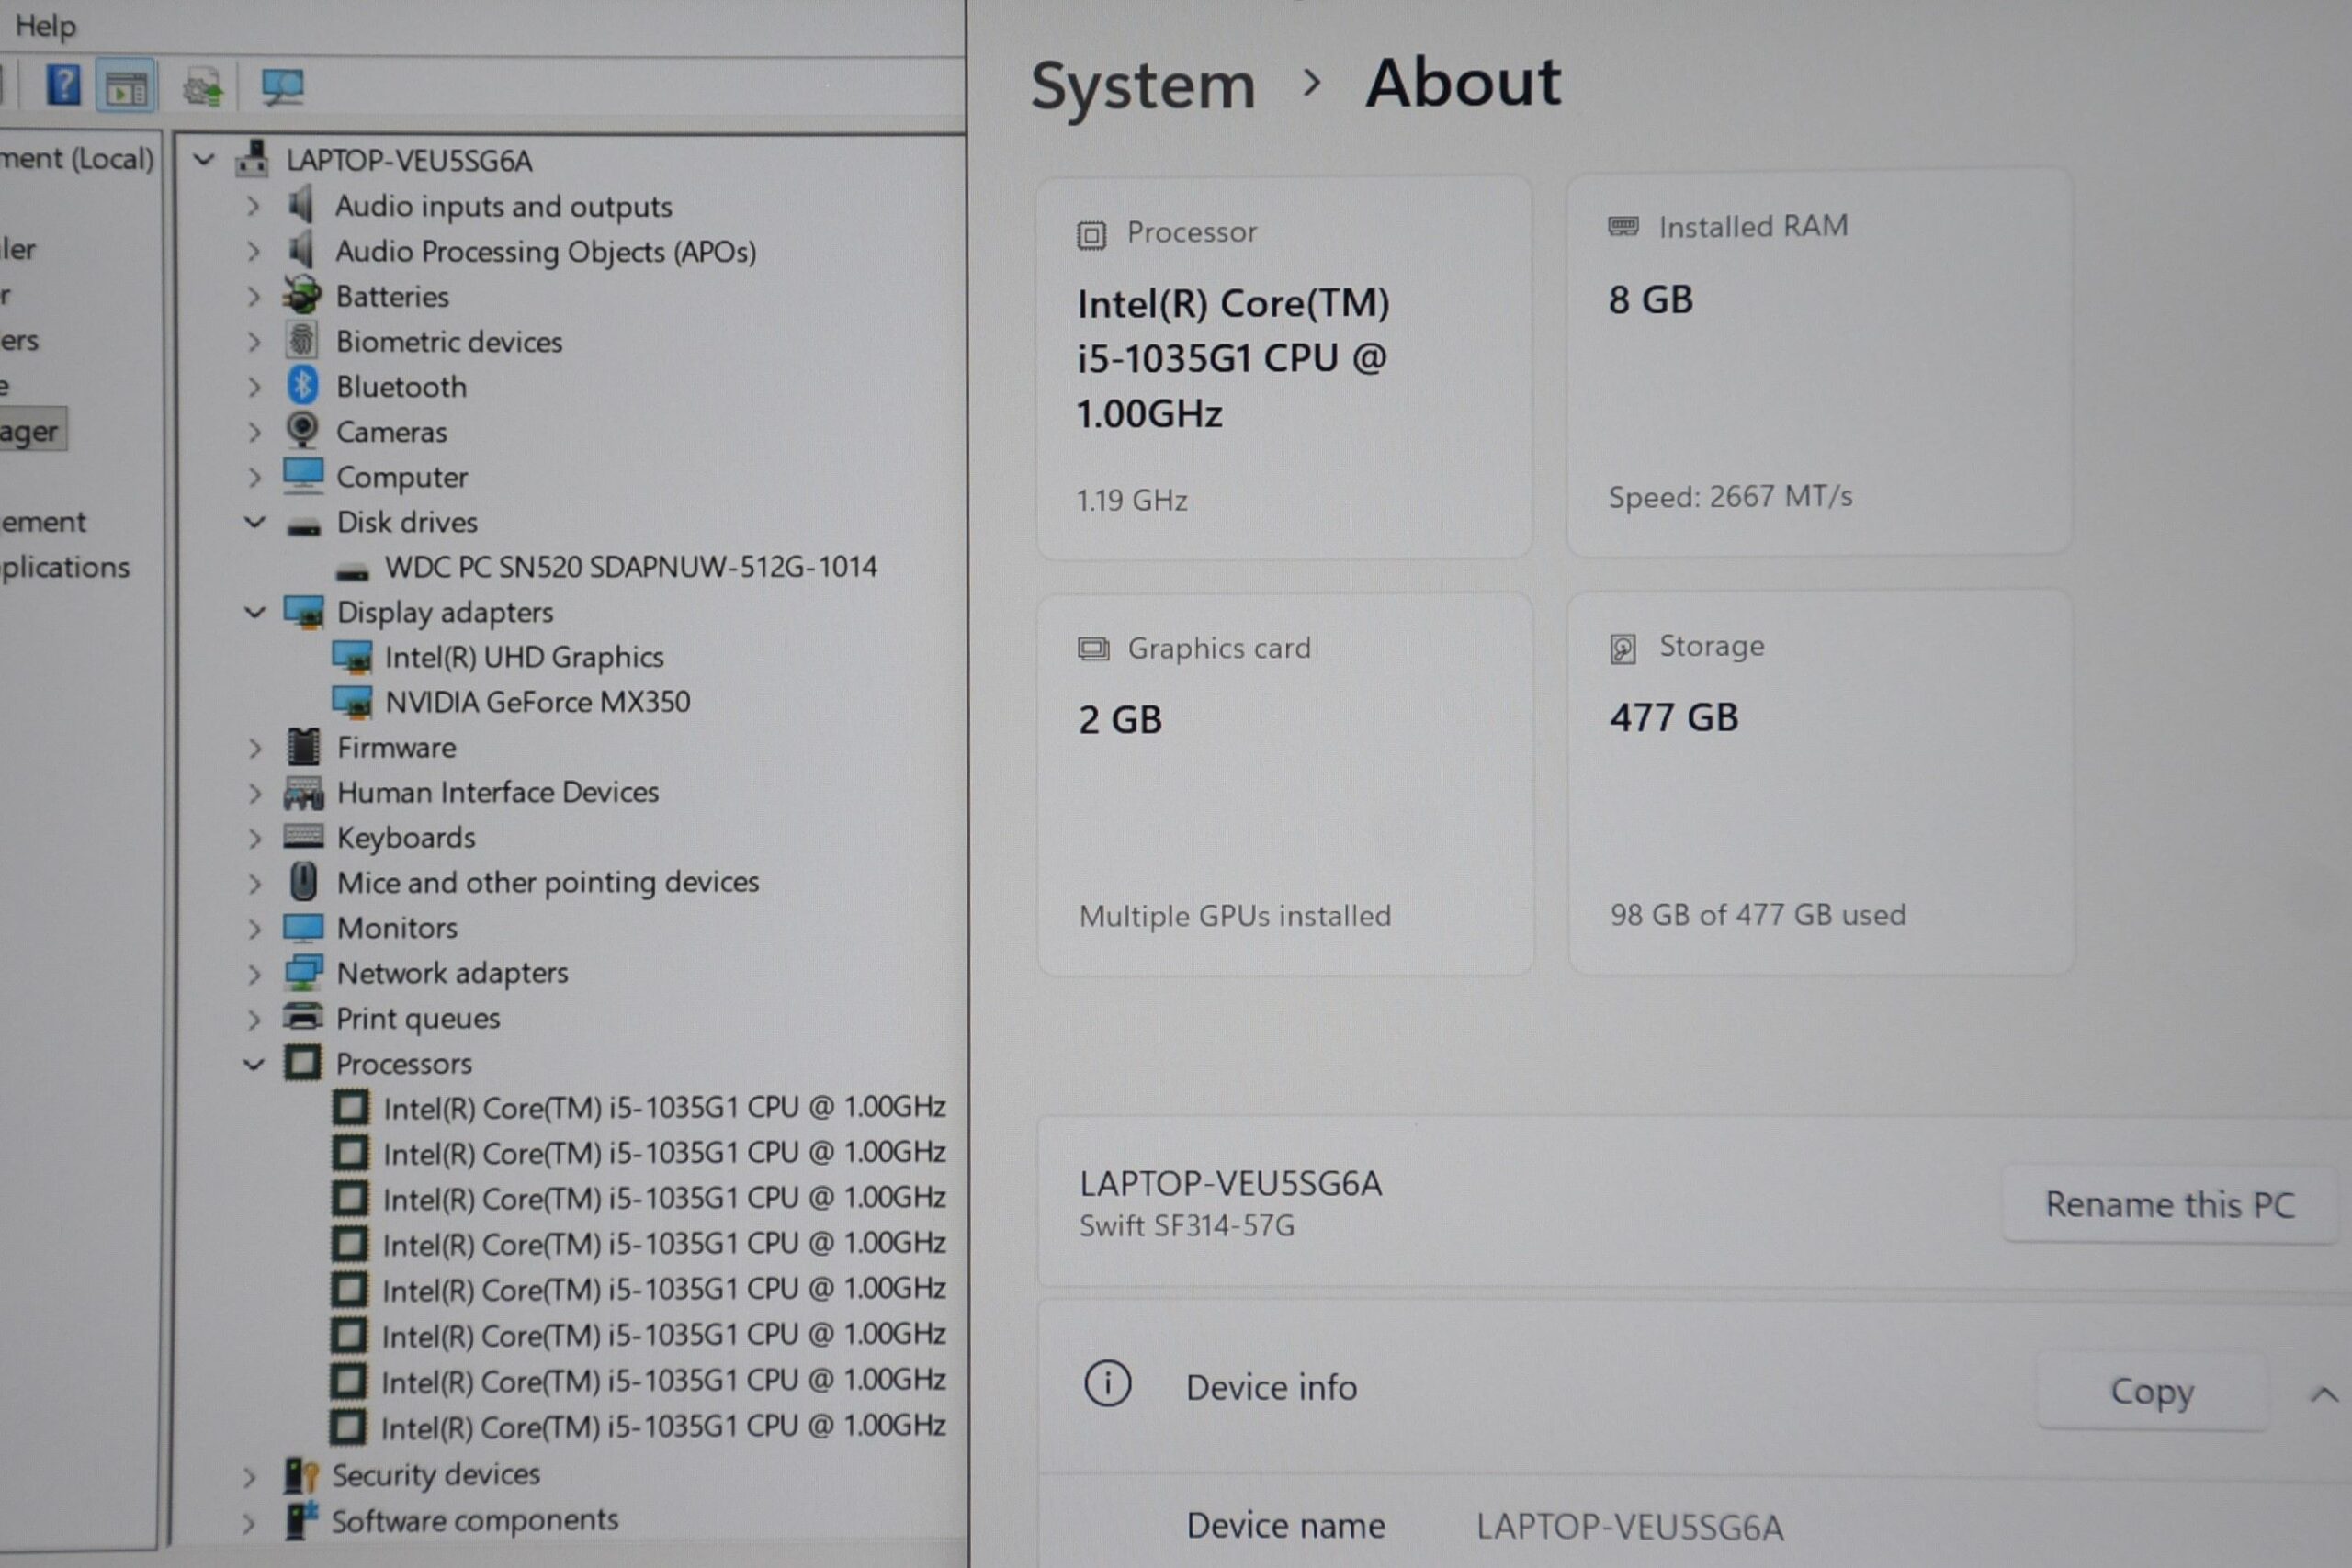This screenshot has height=1568, width=2352.
Task: Click the Copy button for Device info
Action: [2152, 1392]
